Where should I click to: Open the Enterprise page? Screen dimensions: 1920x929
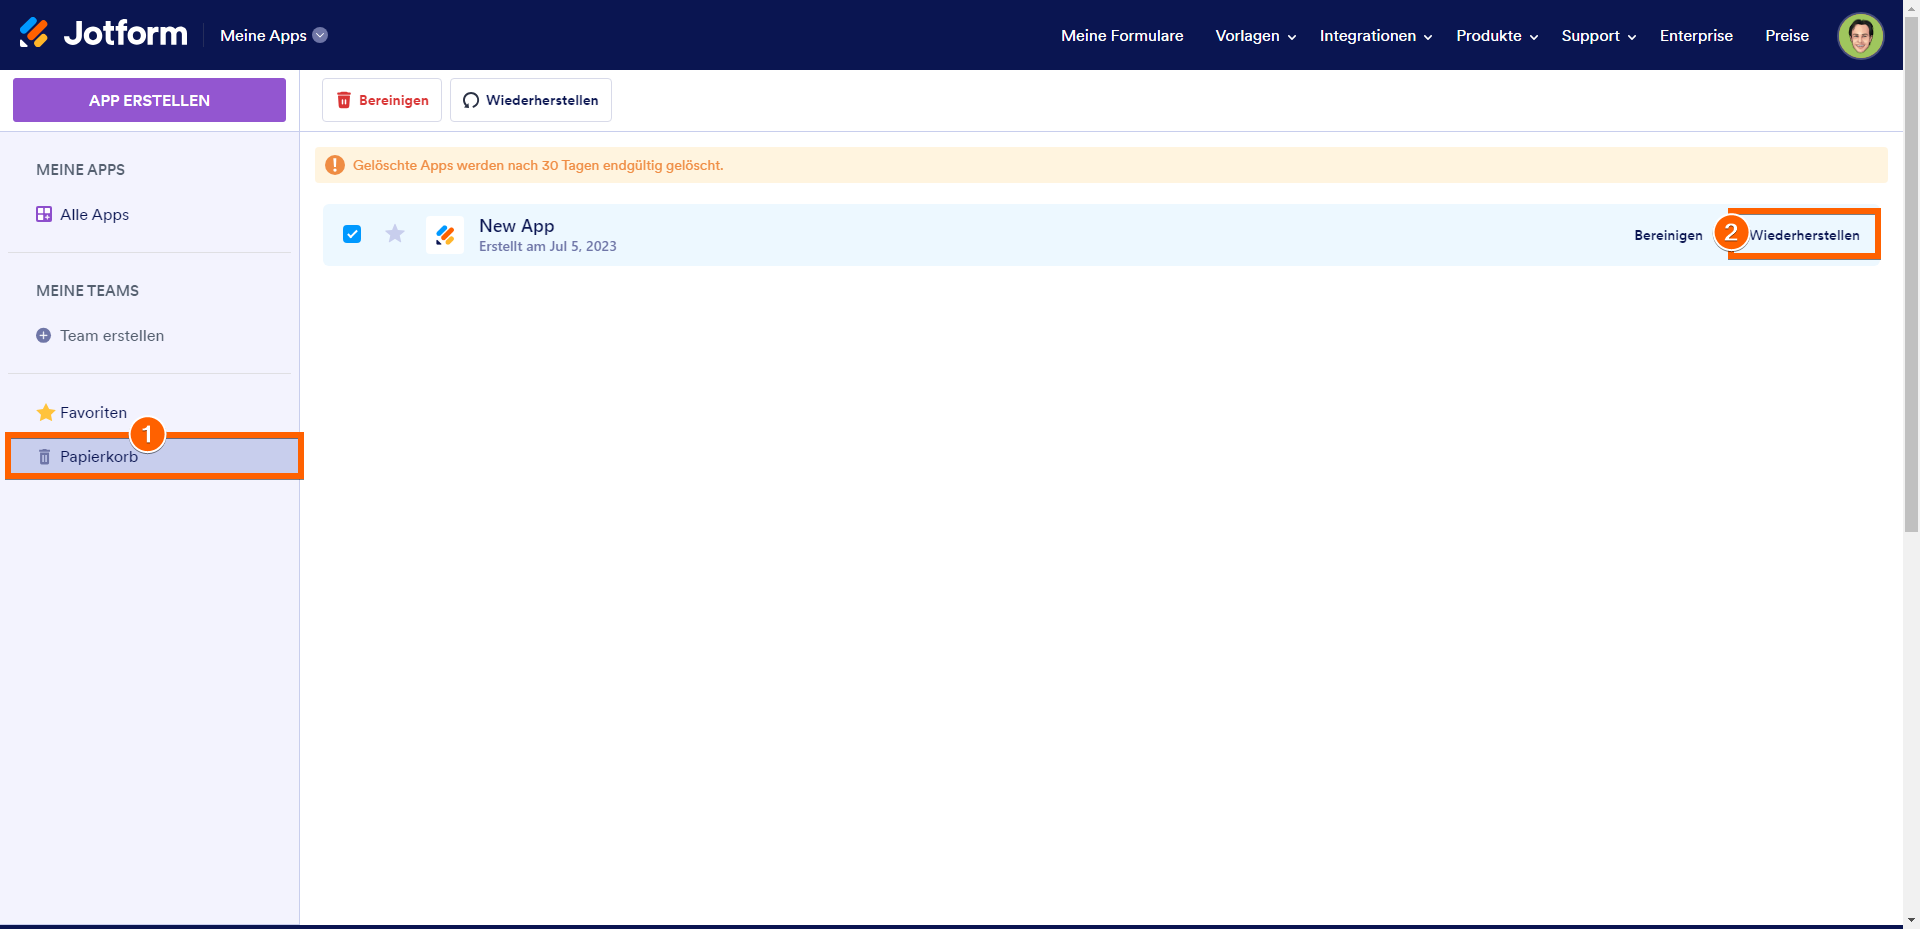1696,36
